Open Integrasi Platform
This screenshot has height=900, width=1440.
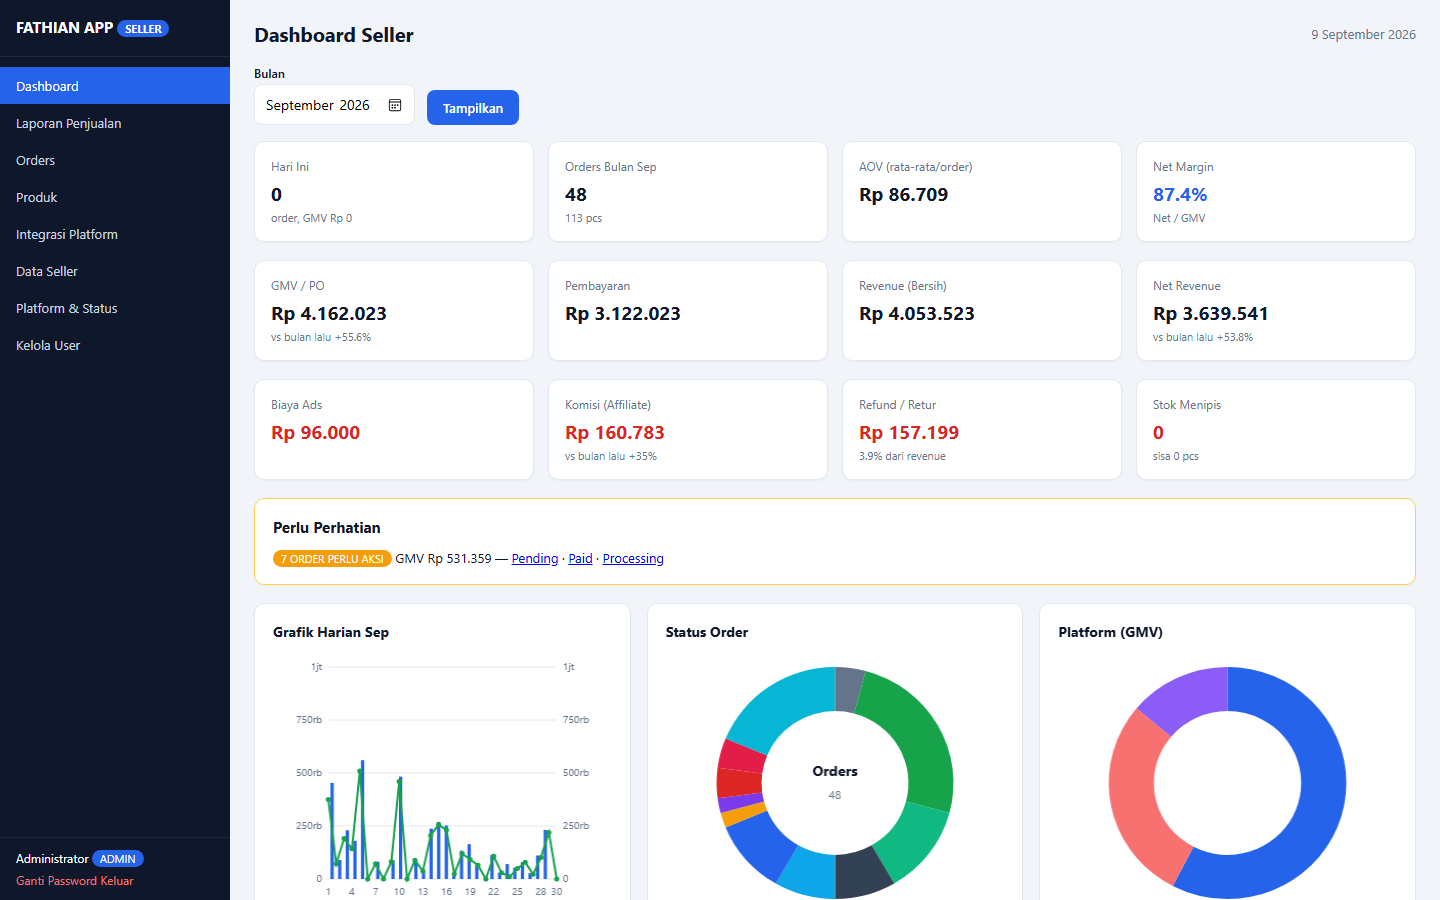click(115, 234)
